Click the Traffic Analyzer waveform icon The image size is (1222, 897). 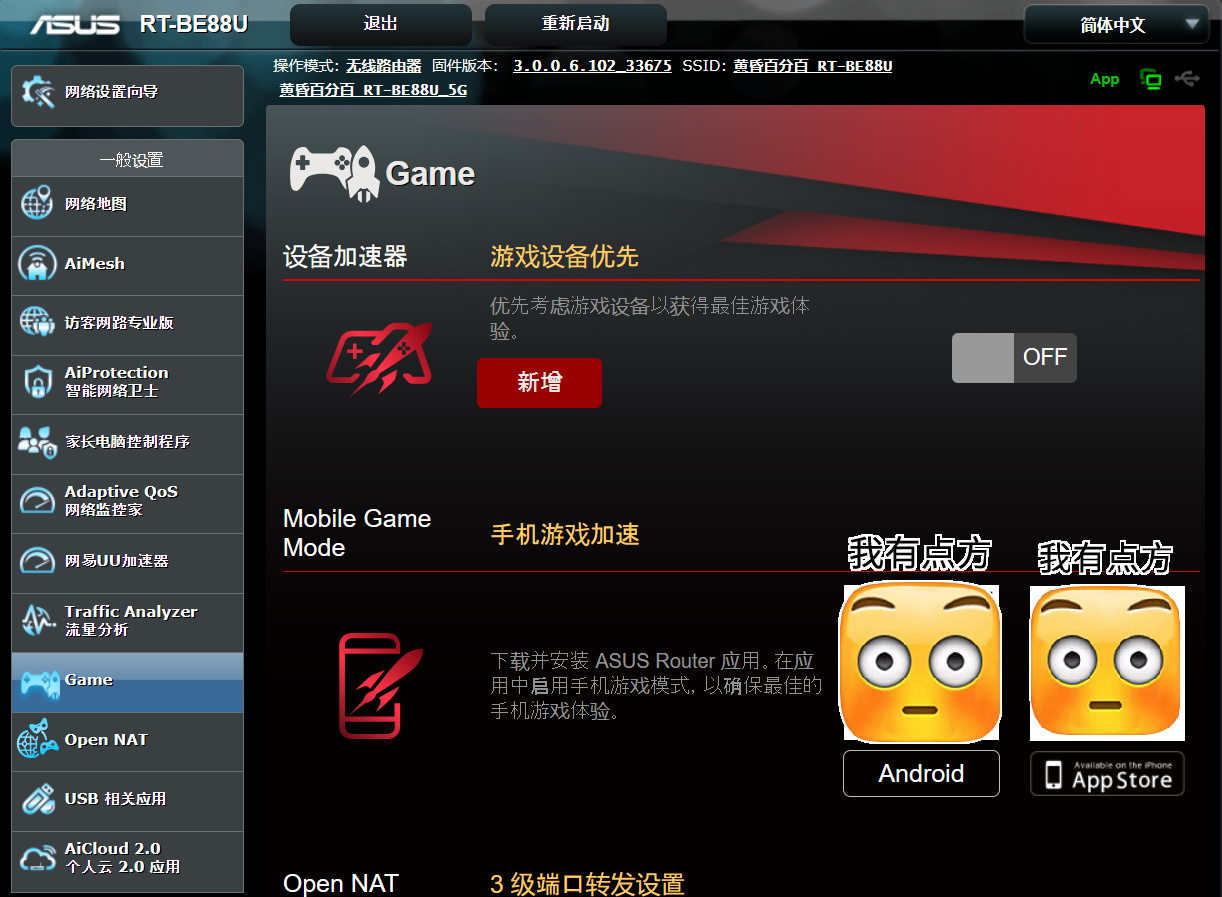[x=37, y=620]
